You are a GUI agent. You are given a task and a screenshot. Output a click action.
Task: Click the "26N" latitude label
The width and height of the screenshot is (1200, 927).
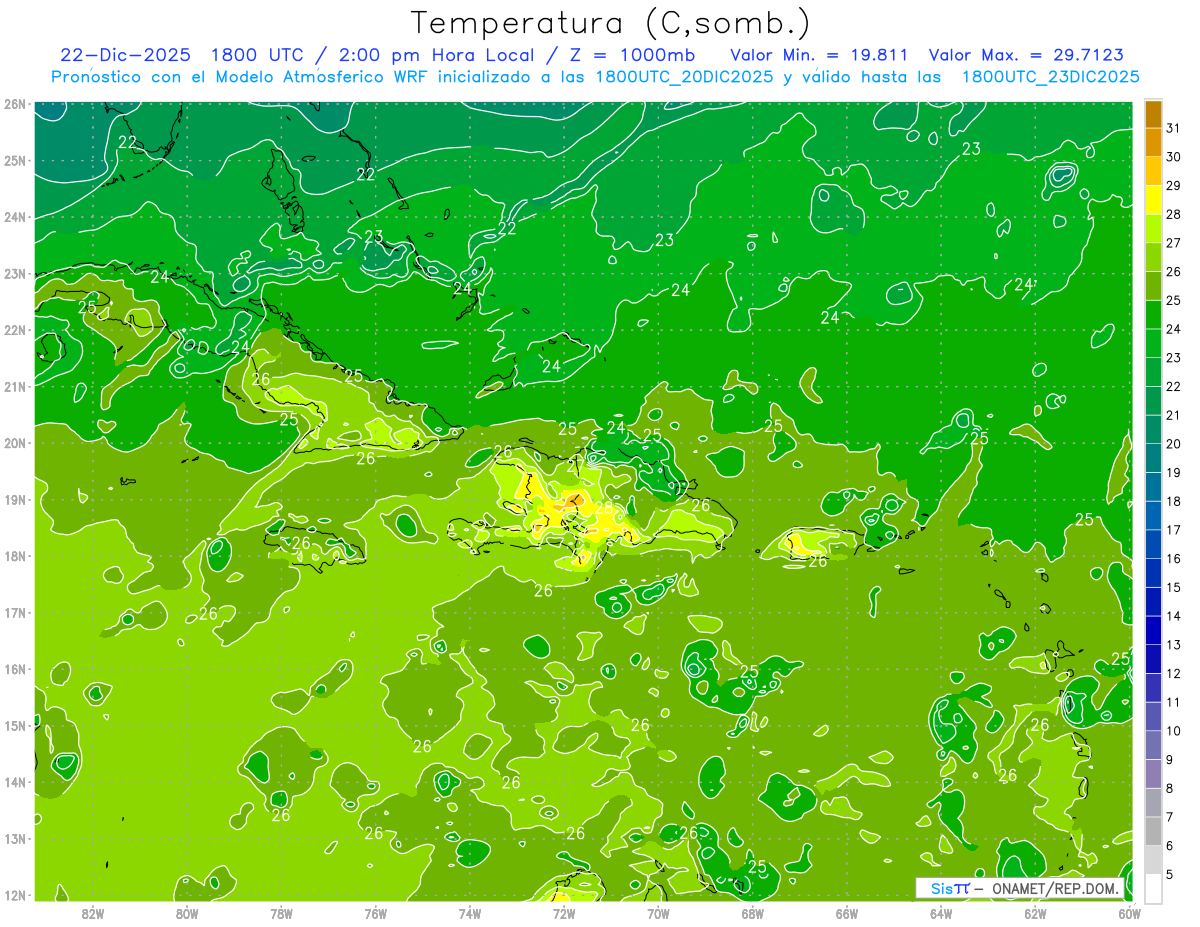[x=15, y=104]
